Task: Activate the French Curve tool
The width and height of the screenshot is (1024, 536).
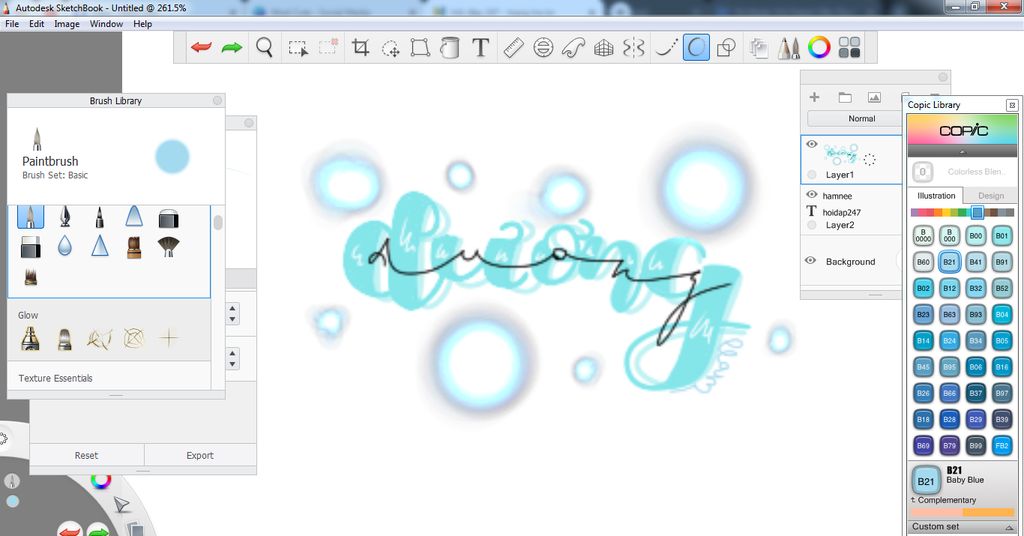Action: [573, 48]
